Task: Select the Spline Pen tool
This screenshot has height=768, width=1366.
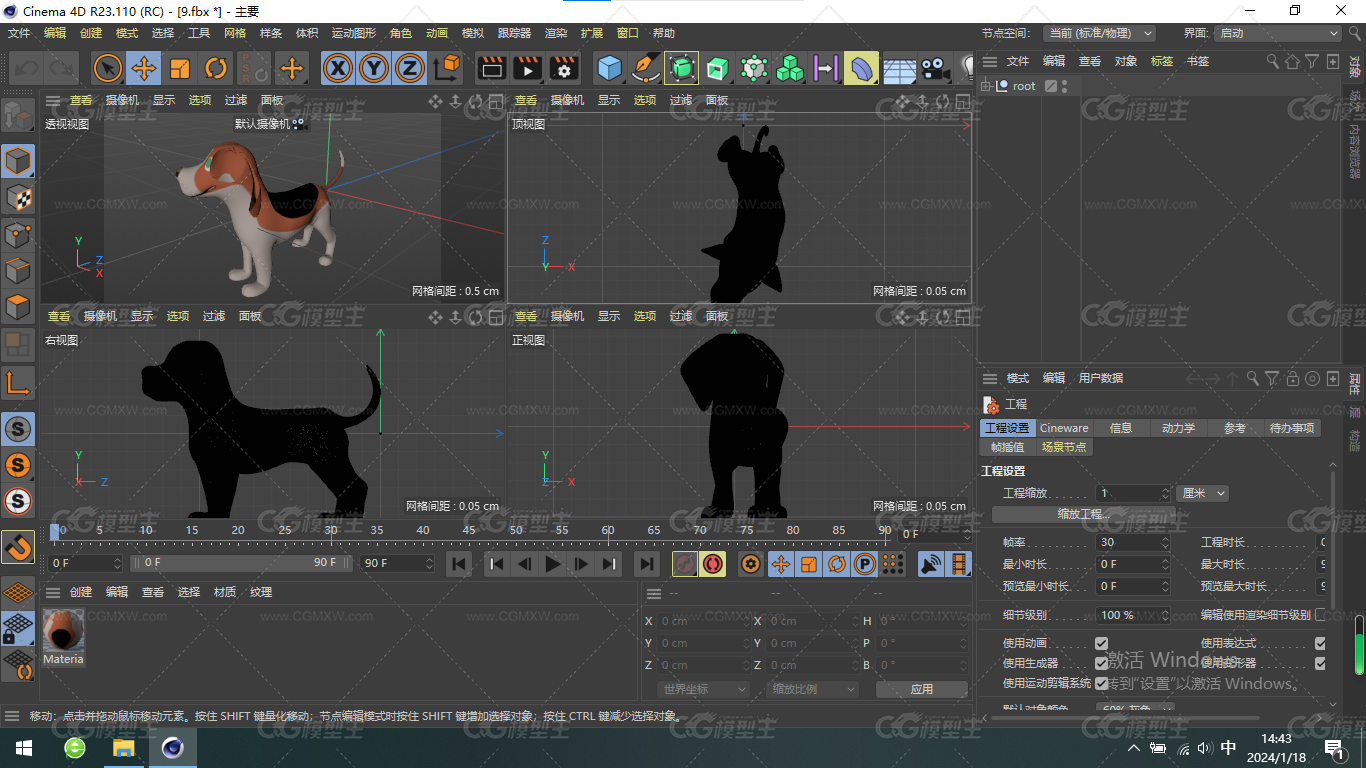Action: [x=646, y=68]
